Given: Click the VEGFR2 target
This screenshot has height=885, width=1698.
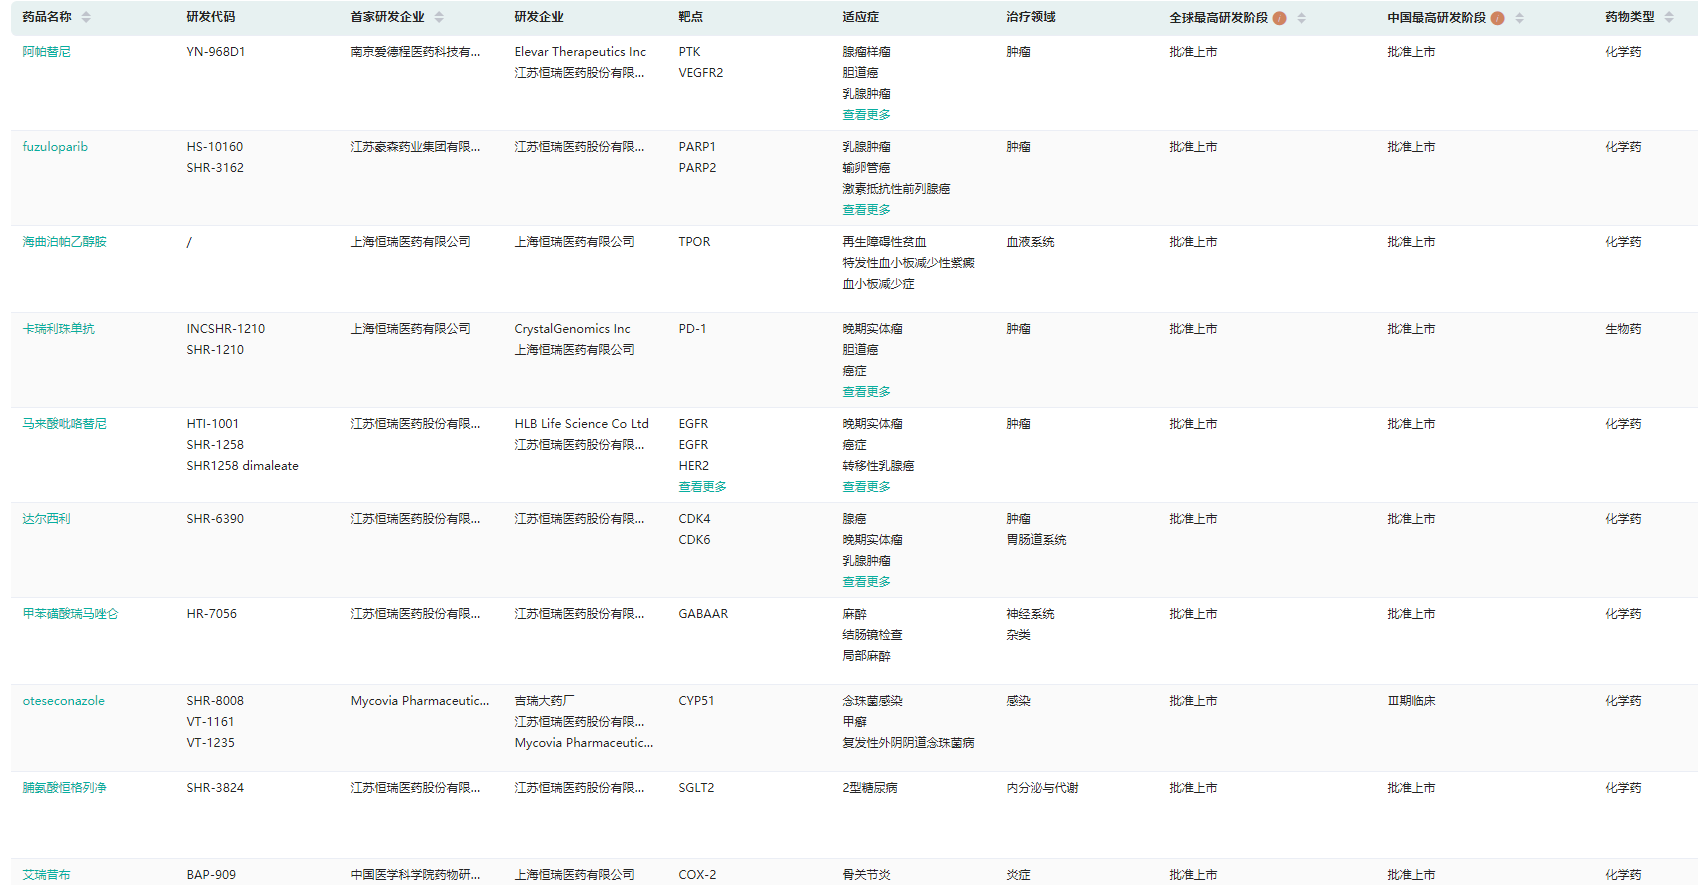Looking at the screenshot, I should [x=701, y=73].
